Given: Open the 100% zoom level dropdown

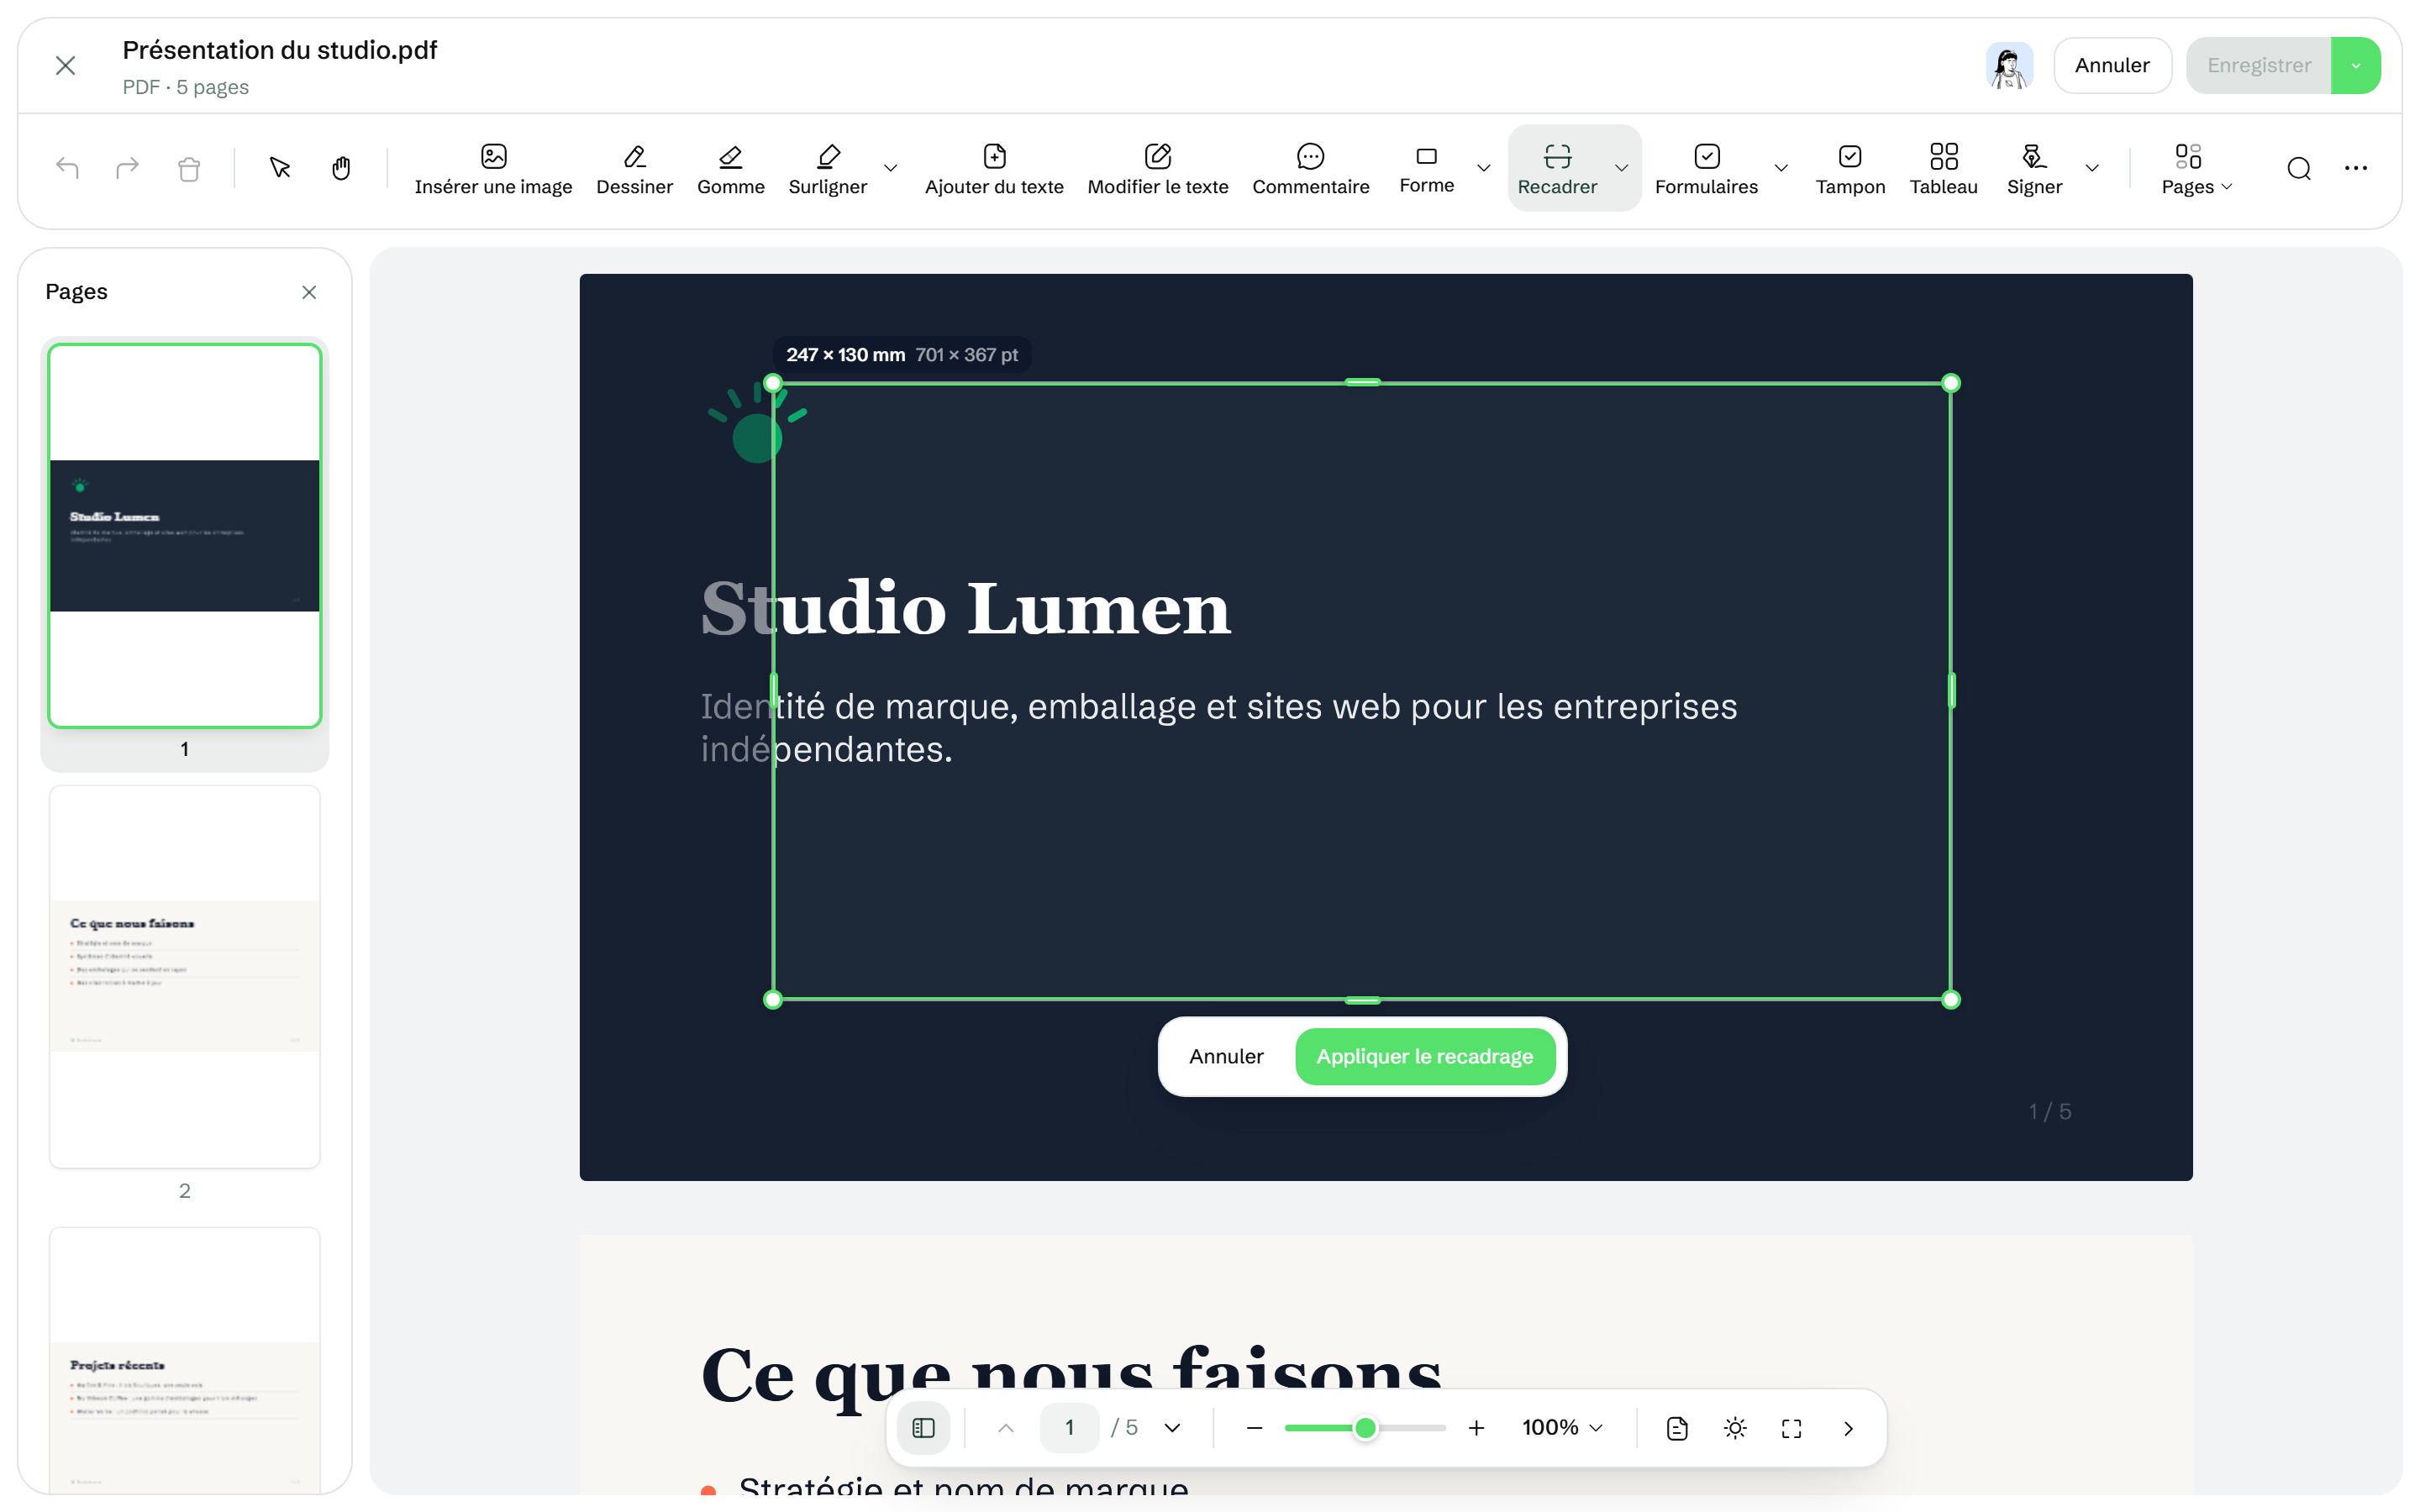Looking at the screenshot, I should click(x=1562, y=1427).
